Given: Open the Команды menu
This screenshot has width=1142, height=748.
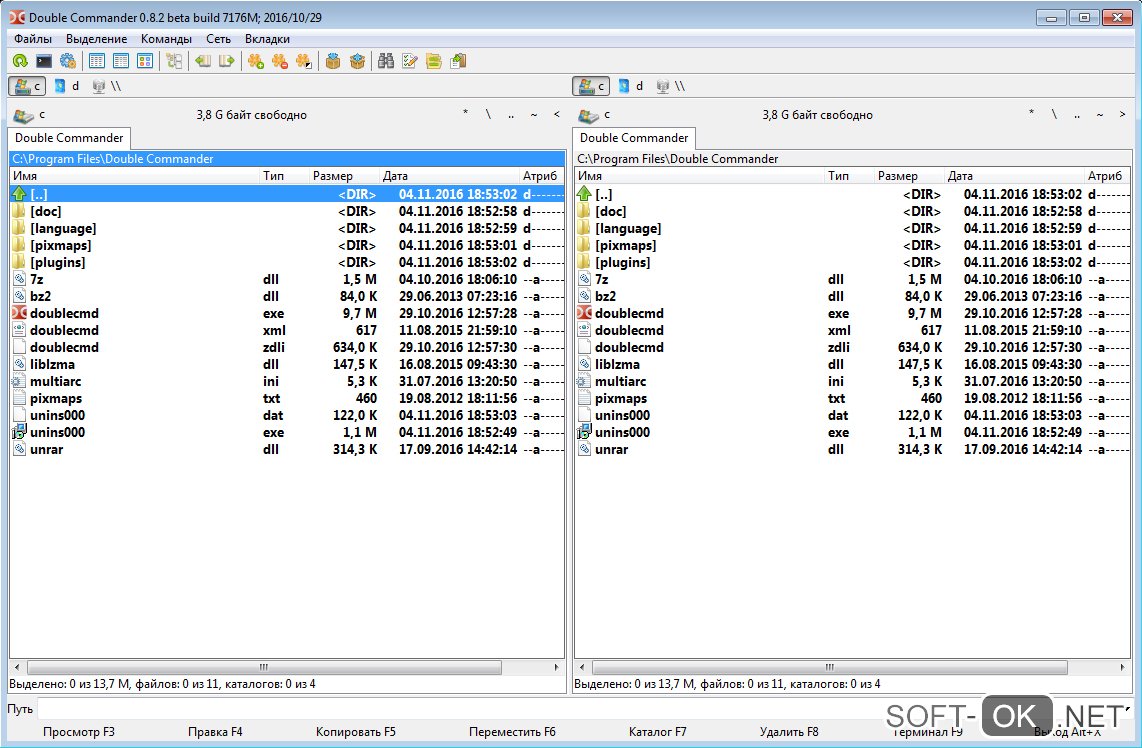Looking at the screenshot, I should click(166, 39).
